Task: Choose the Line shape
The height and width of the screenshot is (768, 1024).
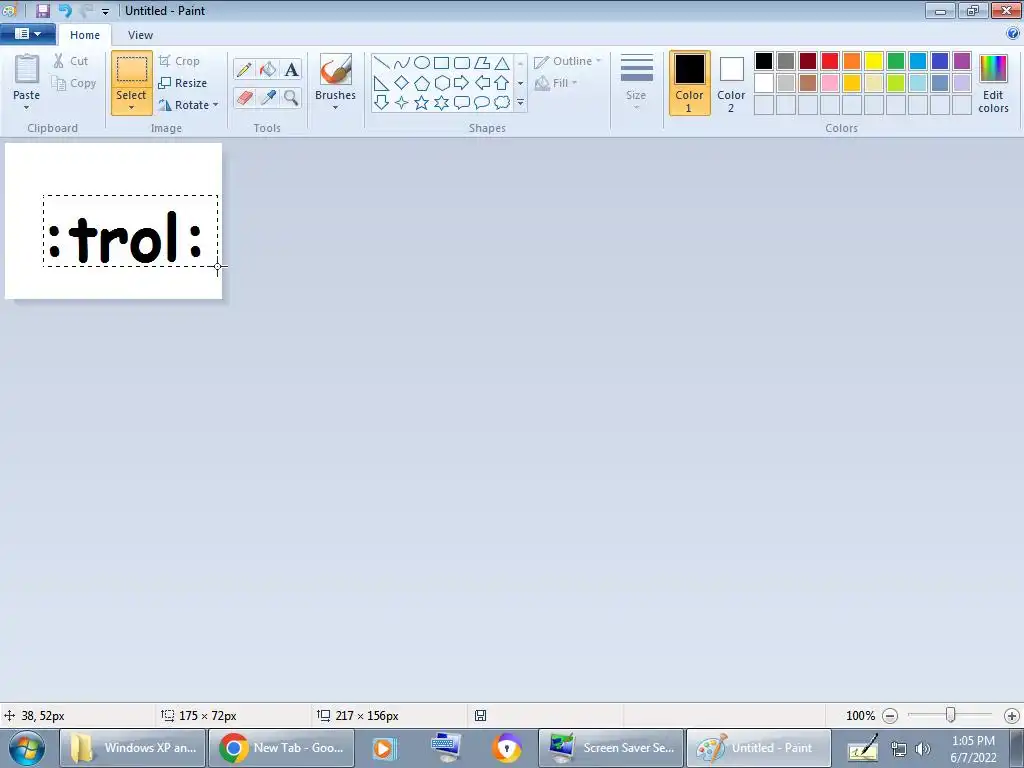Action: click(382, 63)
